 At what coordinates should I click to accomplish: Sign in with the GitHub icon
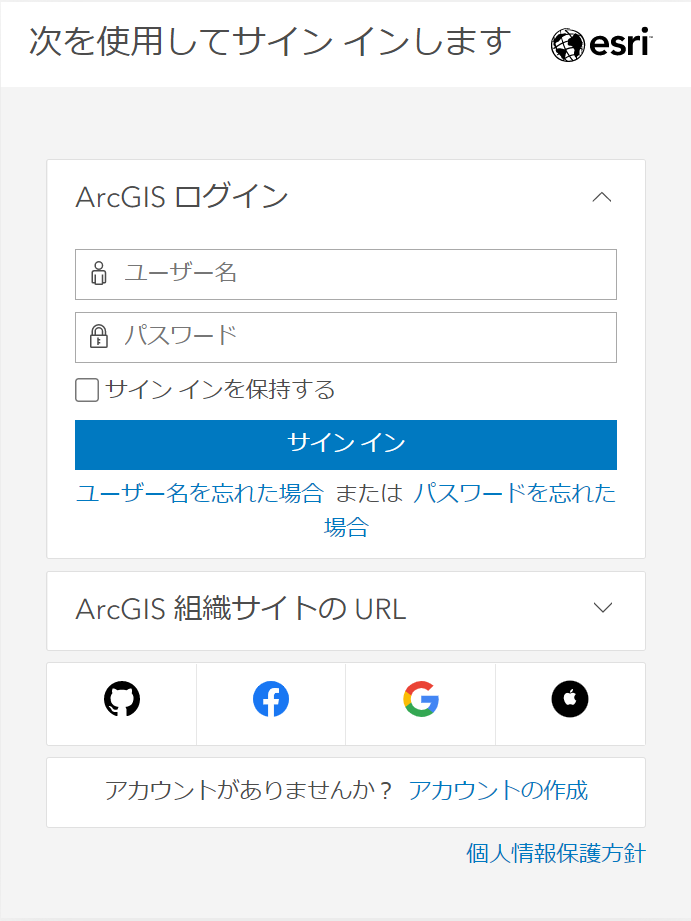(122, 699)
